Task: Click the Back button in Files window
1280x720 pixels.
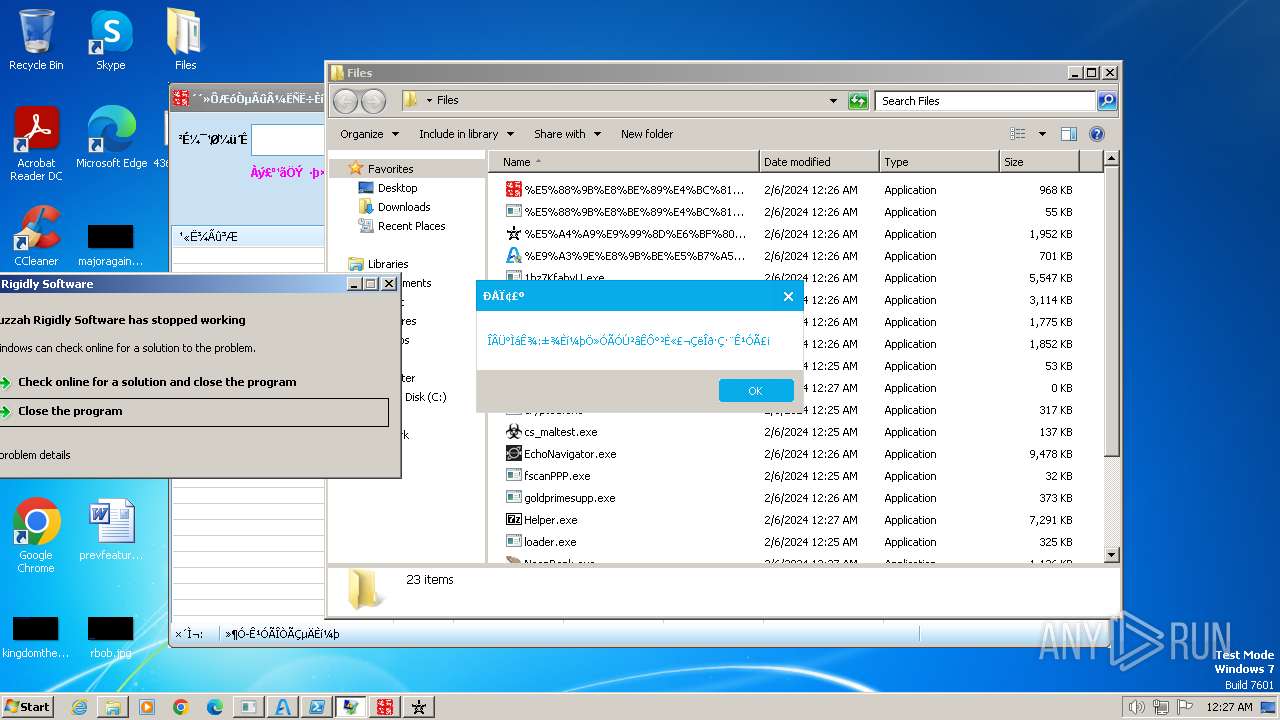Action: click(345, 100)
